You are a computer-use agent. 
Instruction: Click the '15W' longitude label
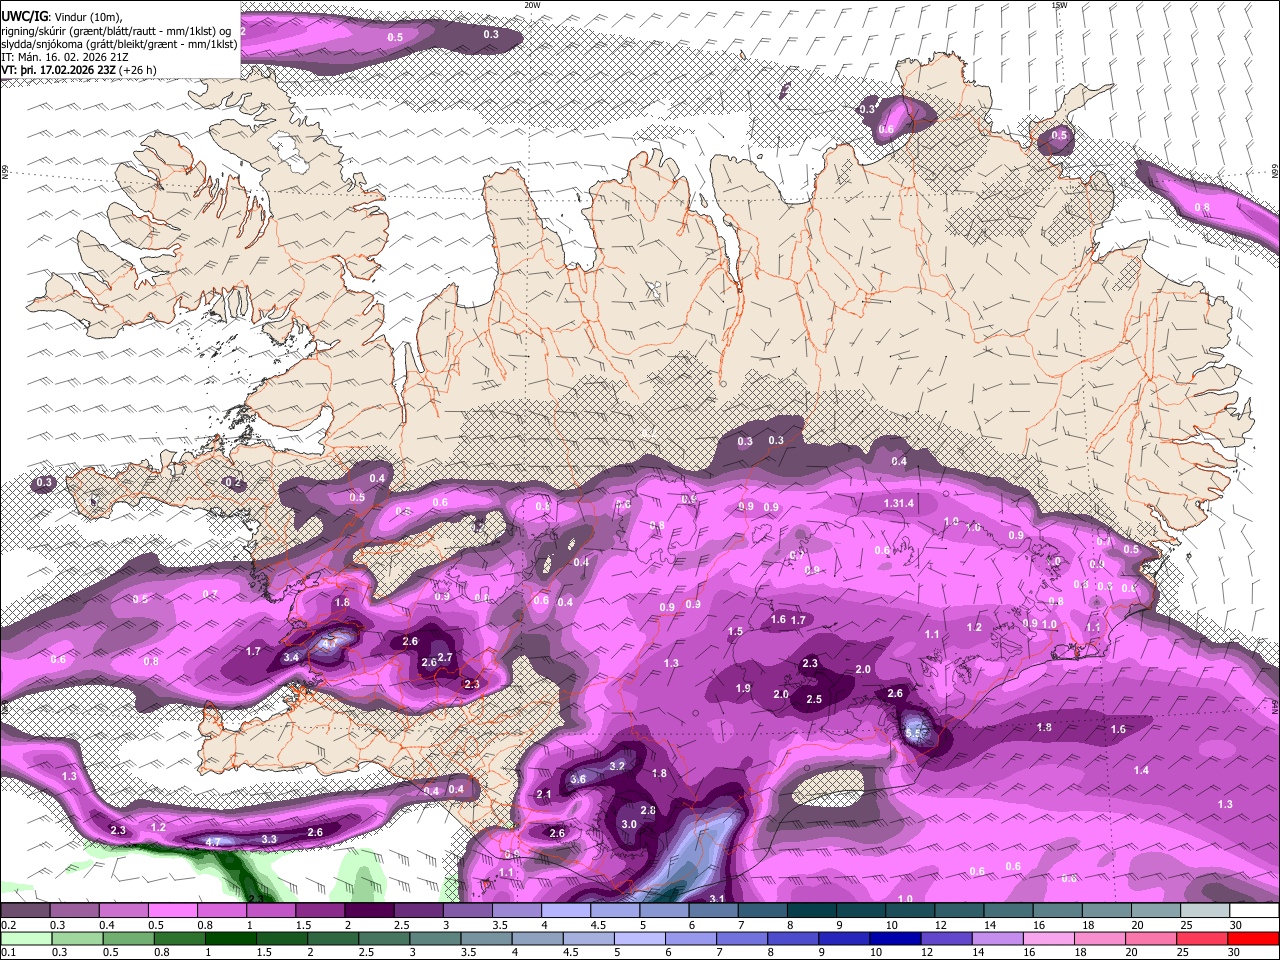(1058, 5)
